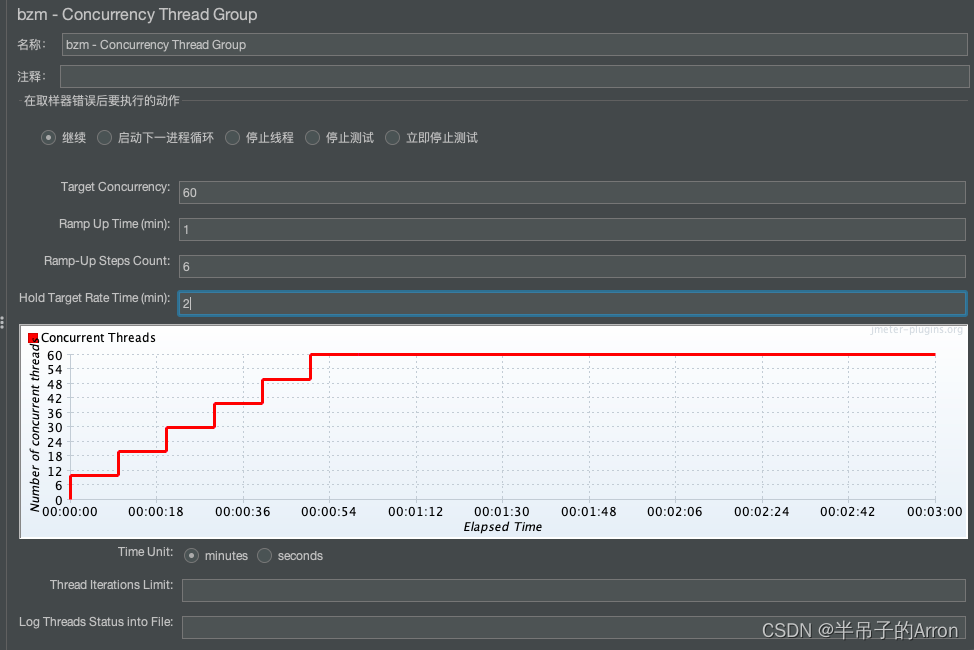Click the red Concurrent Threads legend square
The image size is (974, 650).
tap(32, 338)
